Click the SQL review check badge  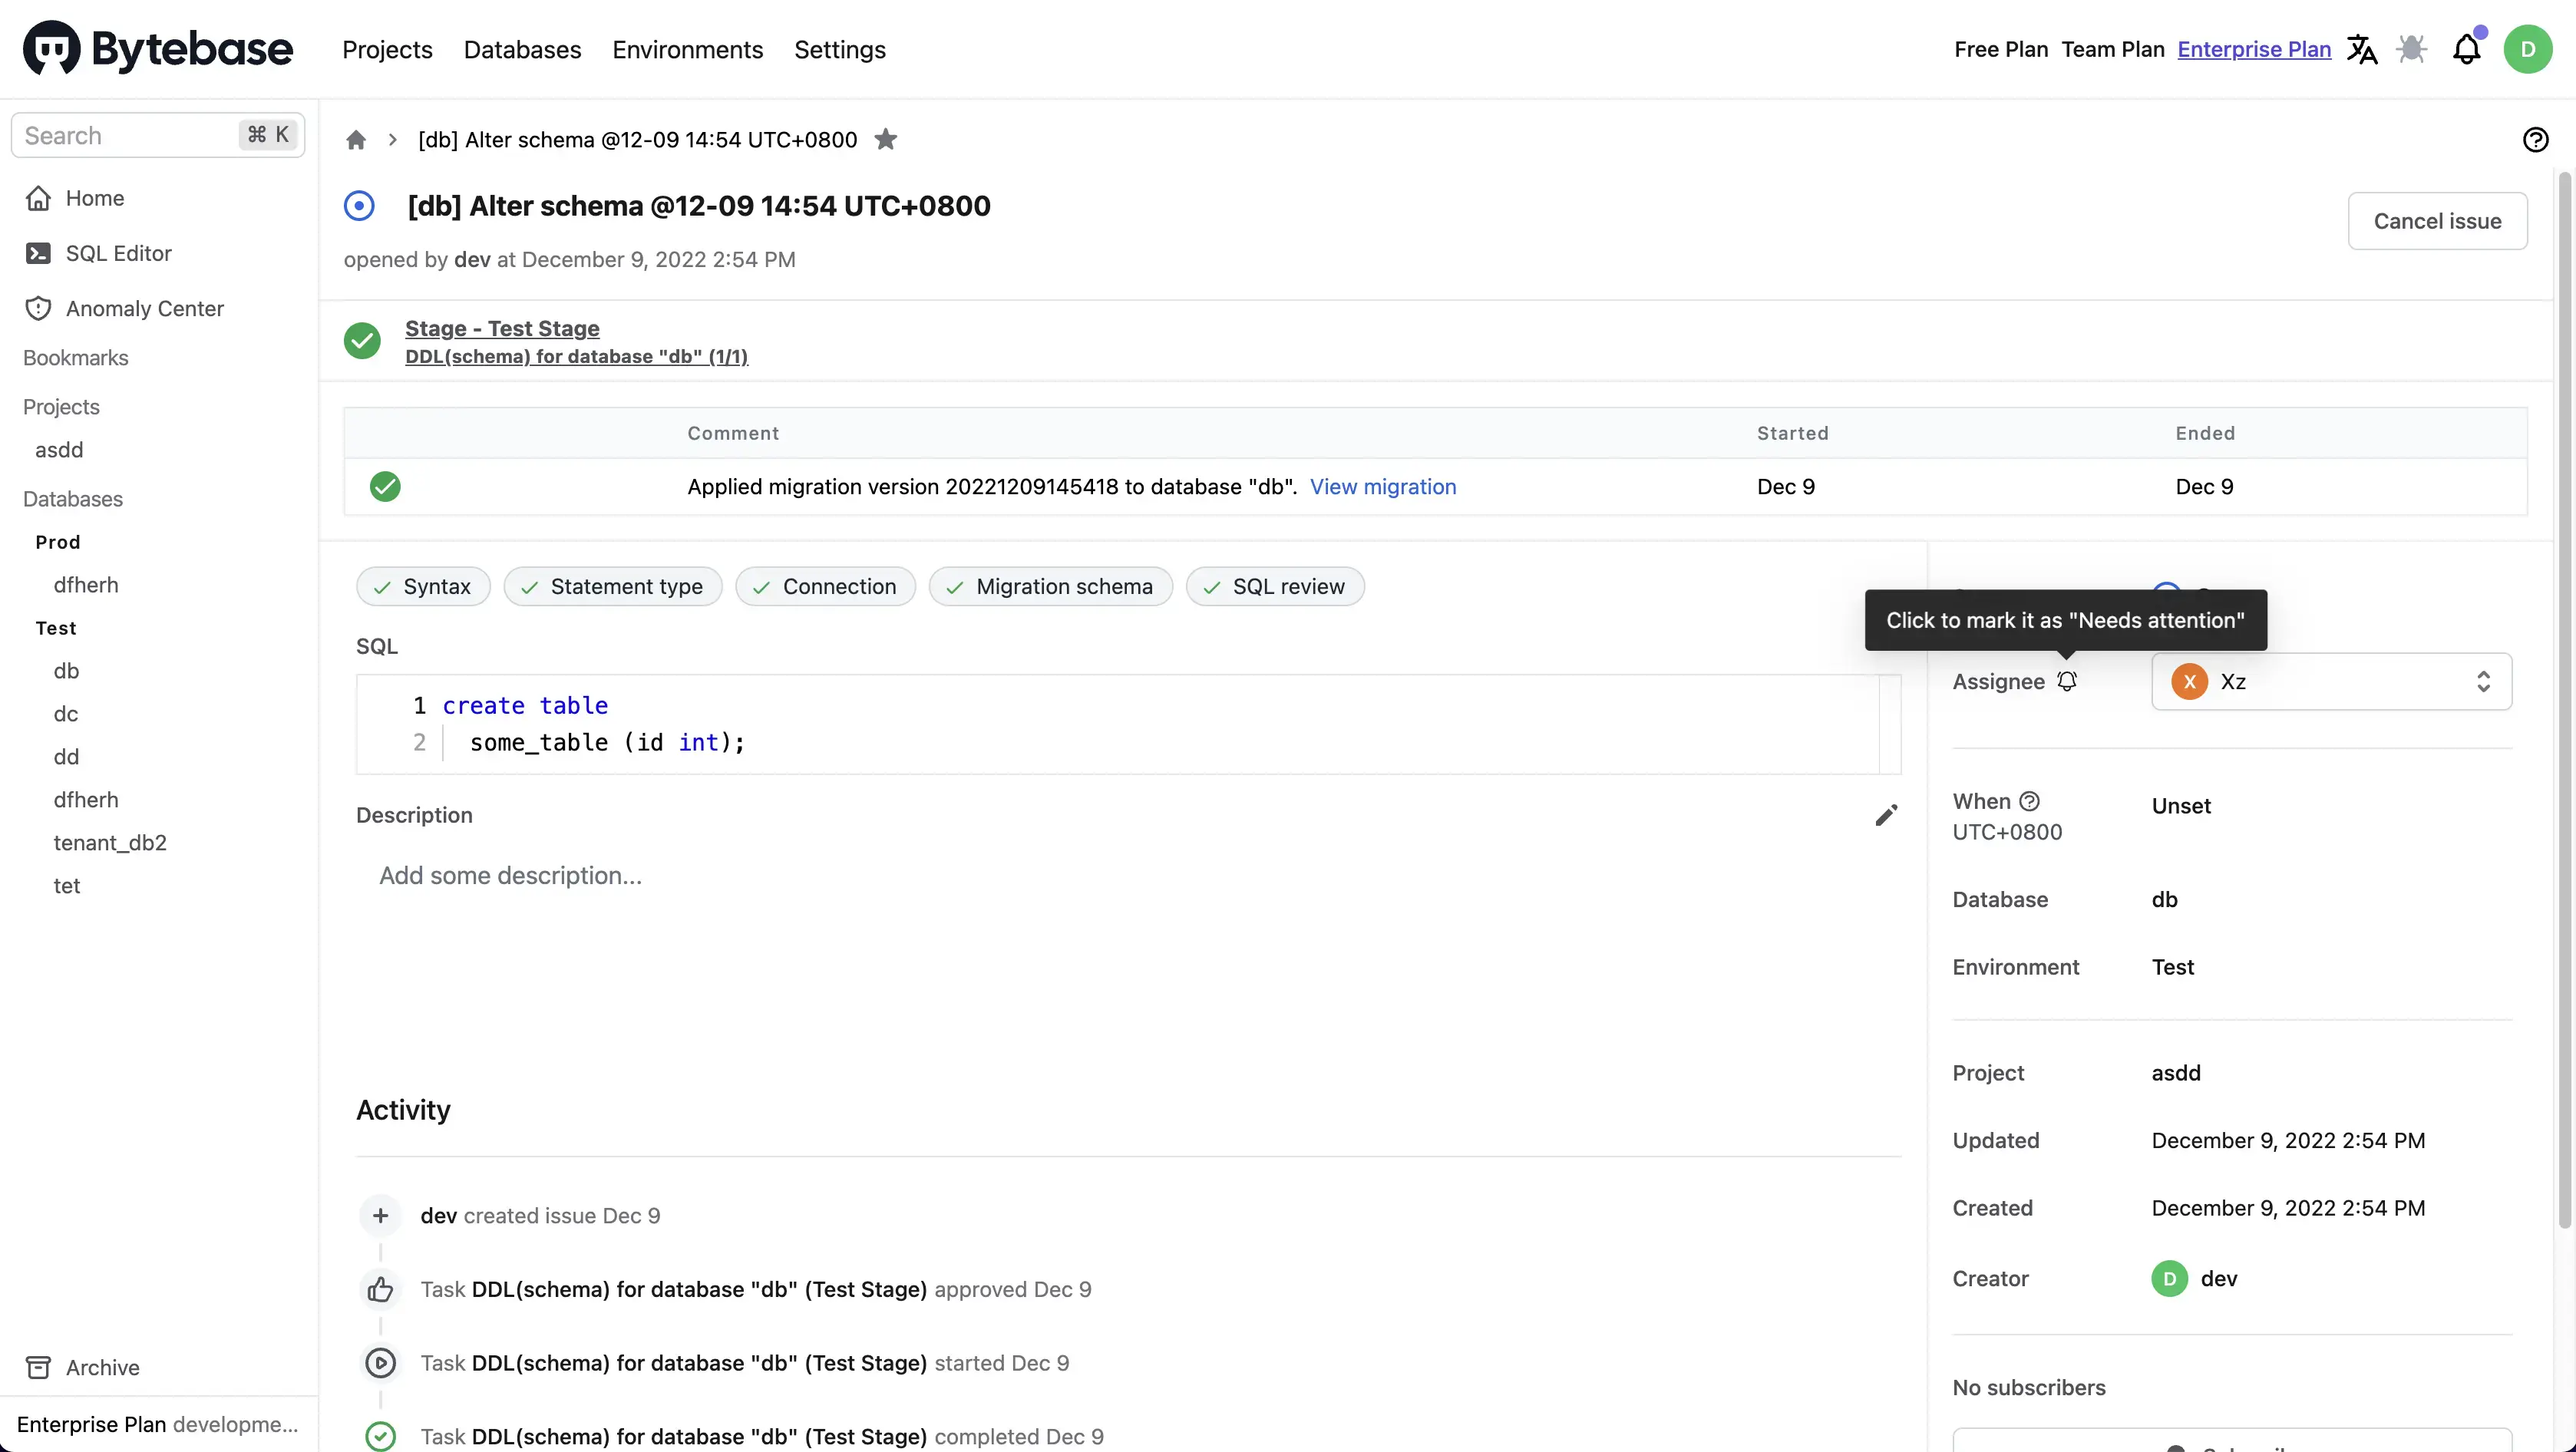click(1275, 587)
